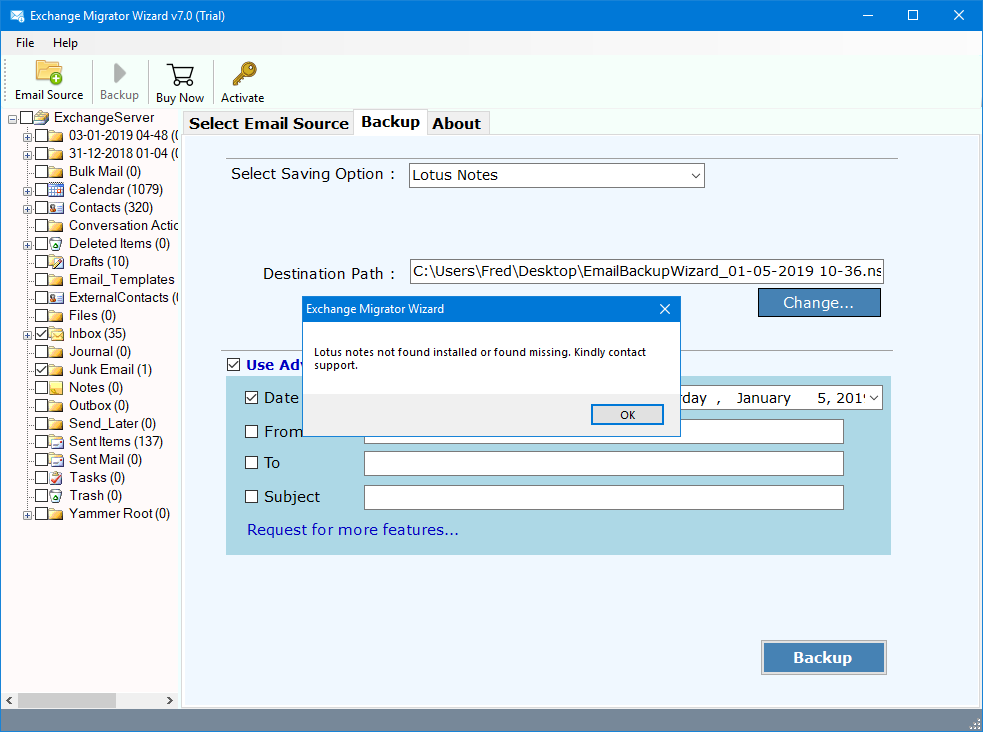Select the Email_Templates tree item
983x732 pixels.
click(122, 280)
